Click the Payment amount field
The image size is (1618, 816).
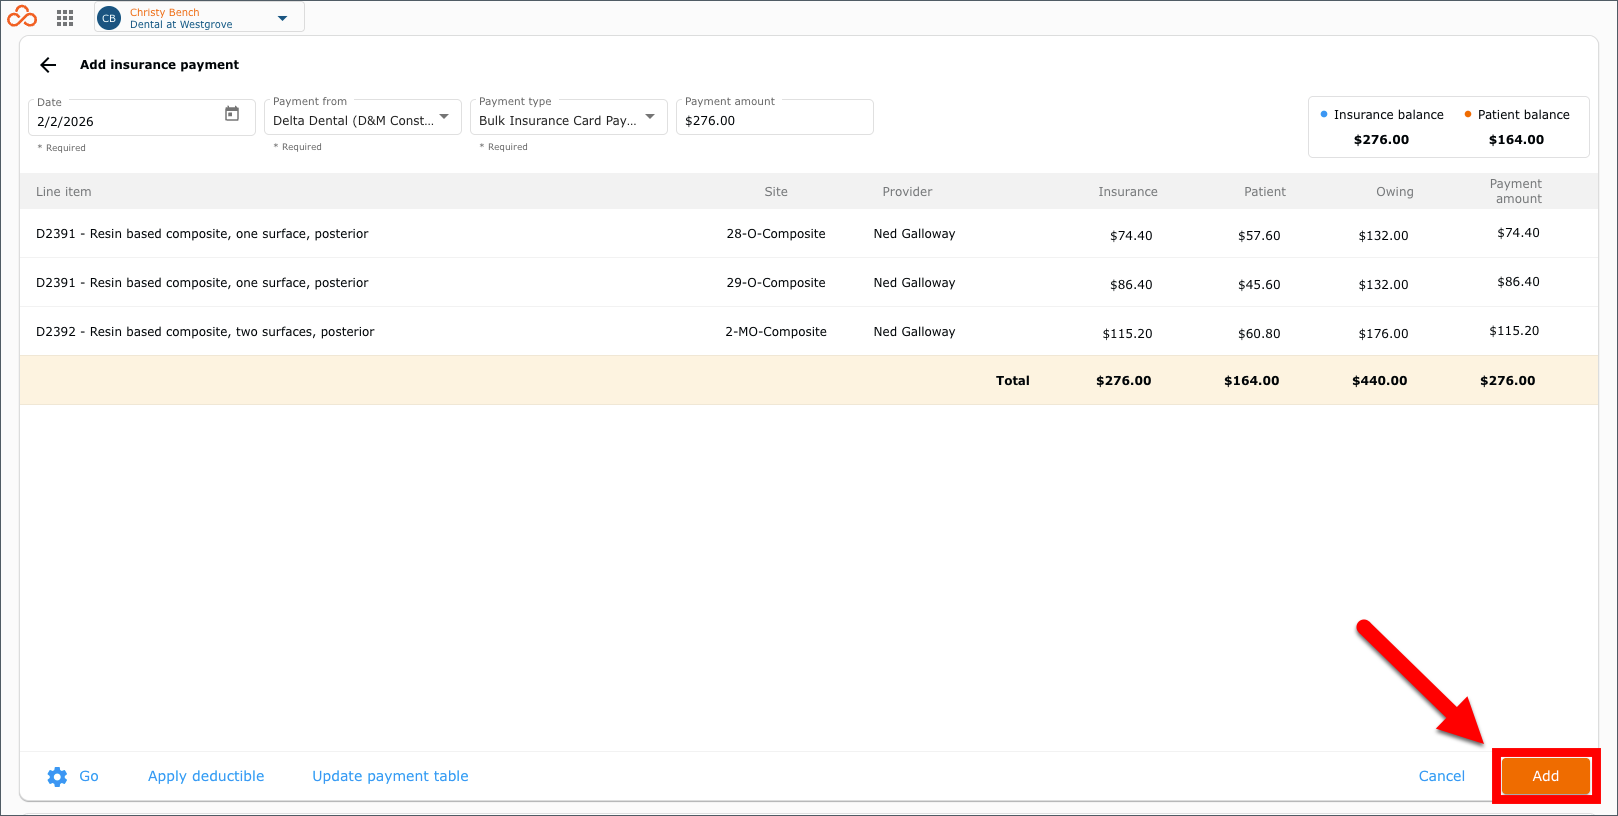coord(775,117)
